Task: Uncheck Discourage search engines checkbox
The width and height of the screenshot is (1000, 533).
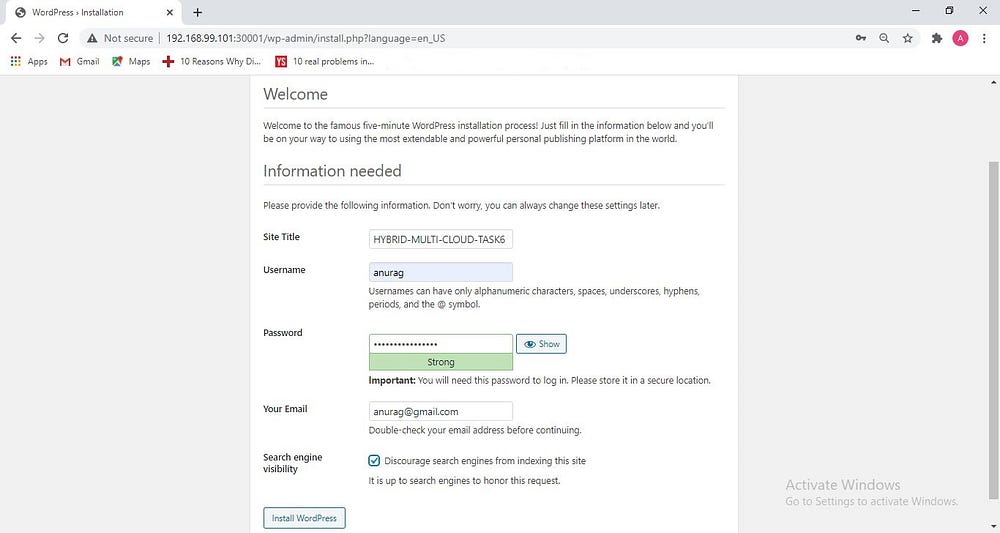Action: point(374,460)
